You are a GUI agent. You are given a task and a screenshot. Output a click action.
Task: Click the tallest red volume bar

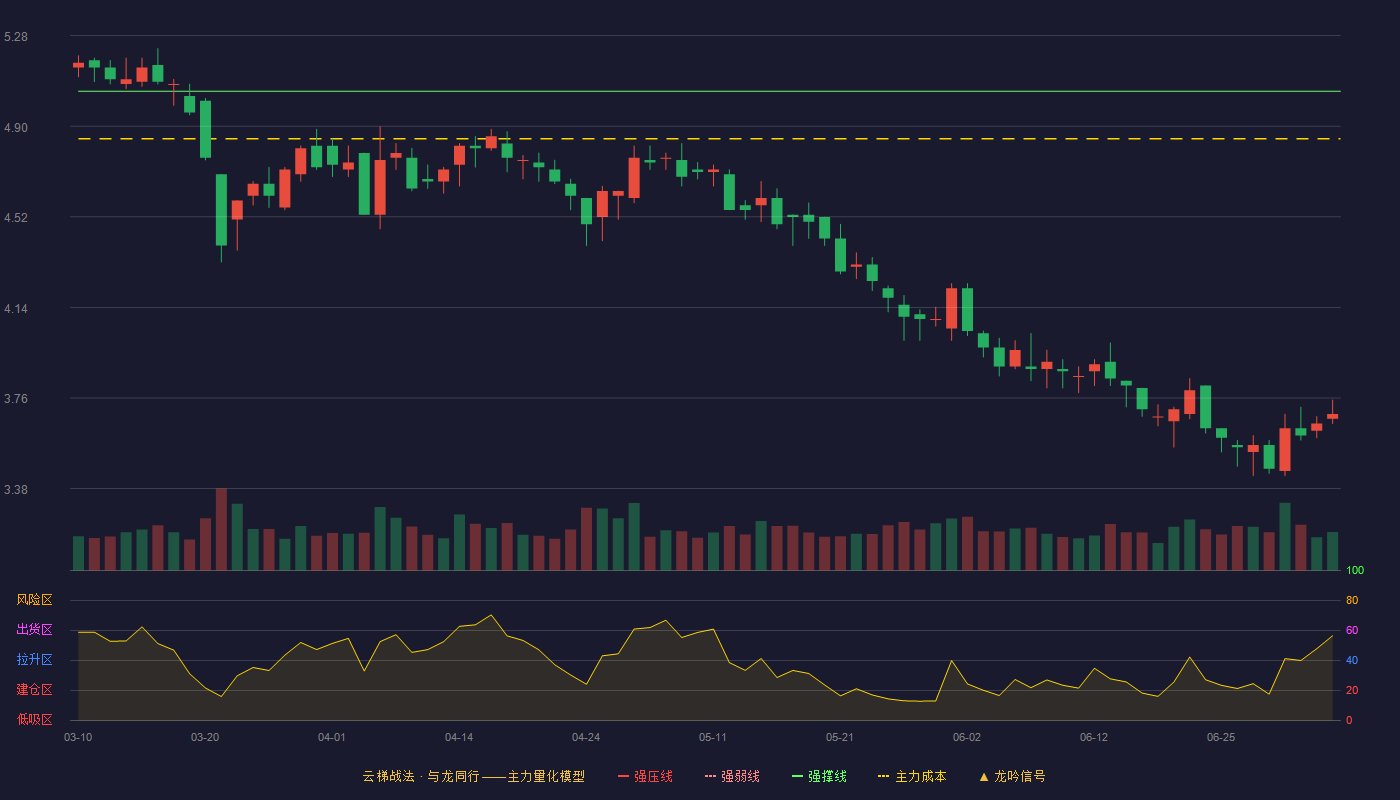[221, 529]
